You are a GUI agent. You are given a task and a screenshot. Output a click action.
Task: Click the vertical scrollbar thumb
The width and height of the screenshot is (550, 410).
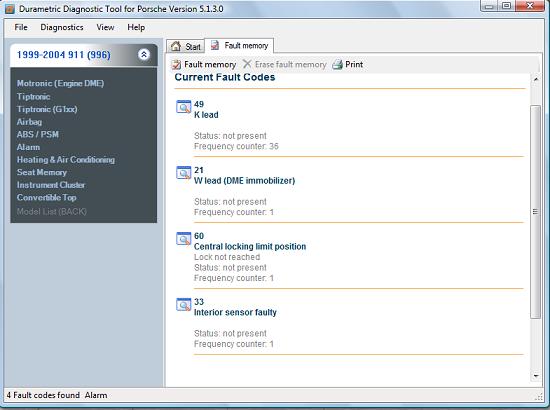tap(536, 211)
